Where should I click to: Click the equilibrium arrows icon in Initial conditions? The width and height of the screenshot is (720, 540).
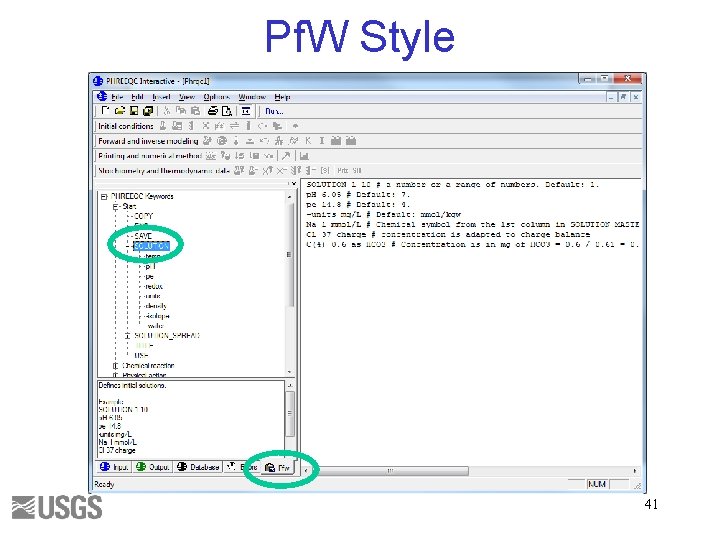[x=234, y=126]
